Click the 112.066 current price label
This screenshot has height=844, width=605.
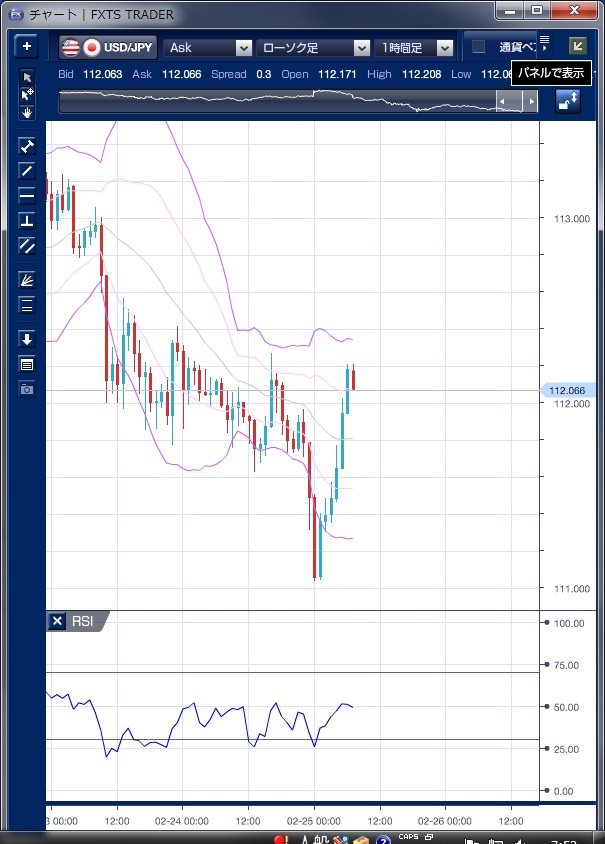(567, 390)
